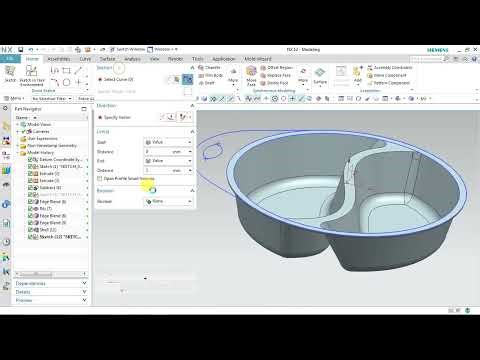Toggle checkbox for Subtract (4)

30,188
